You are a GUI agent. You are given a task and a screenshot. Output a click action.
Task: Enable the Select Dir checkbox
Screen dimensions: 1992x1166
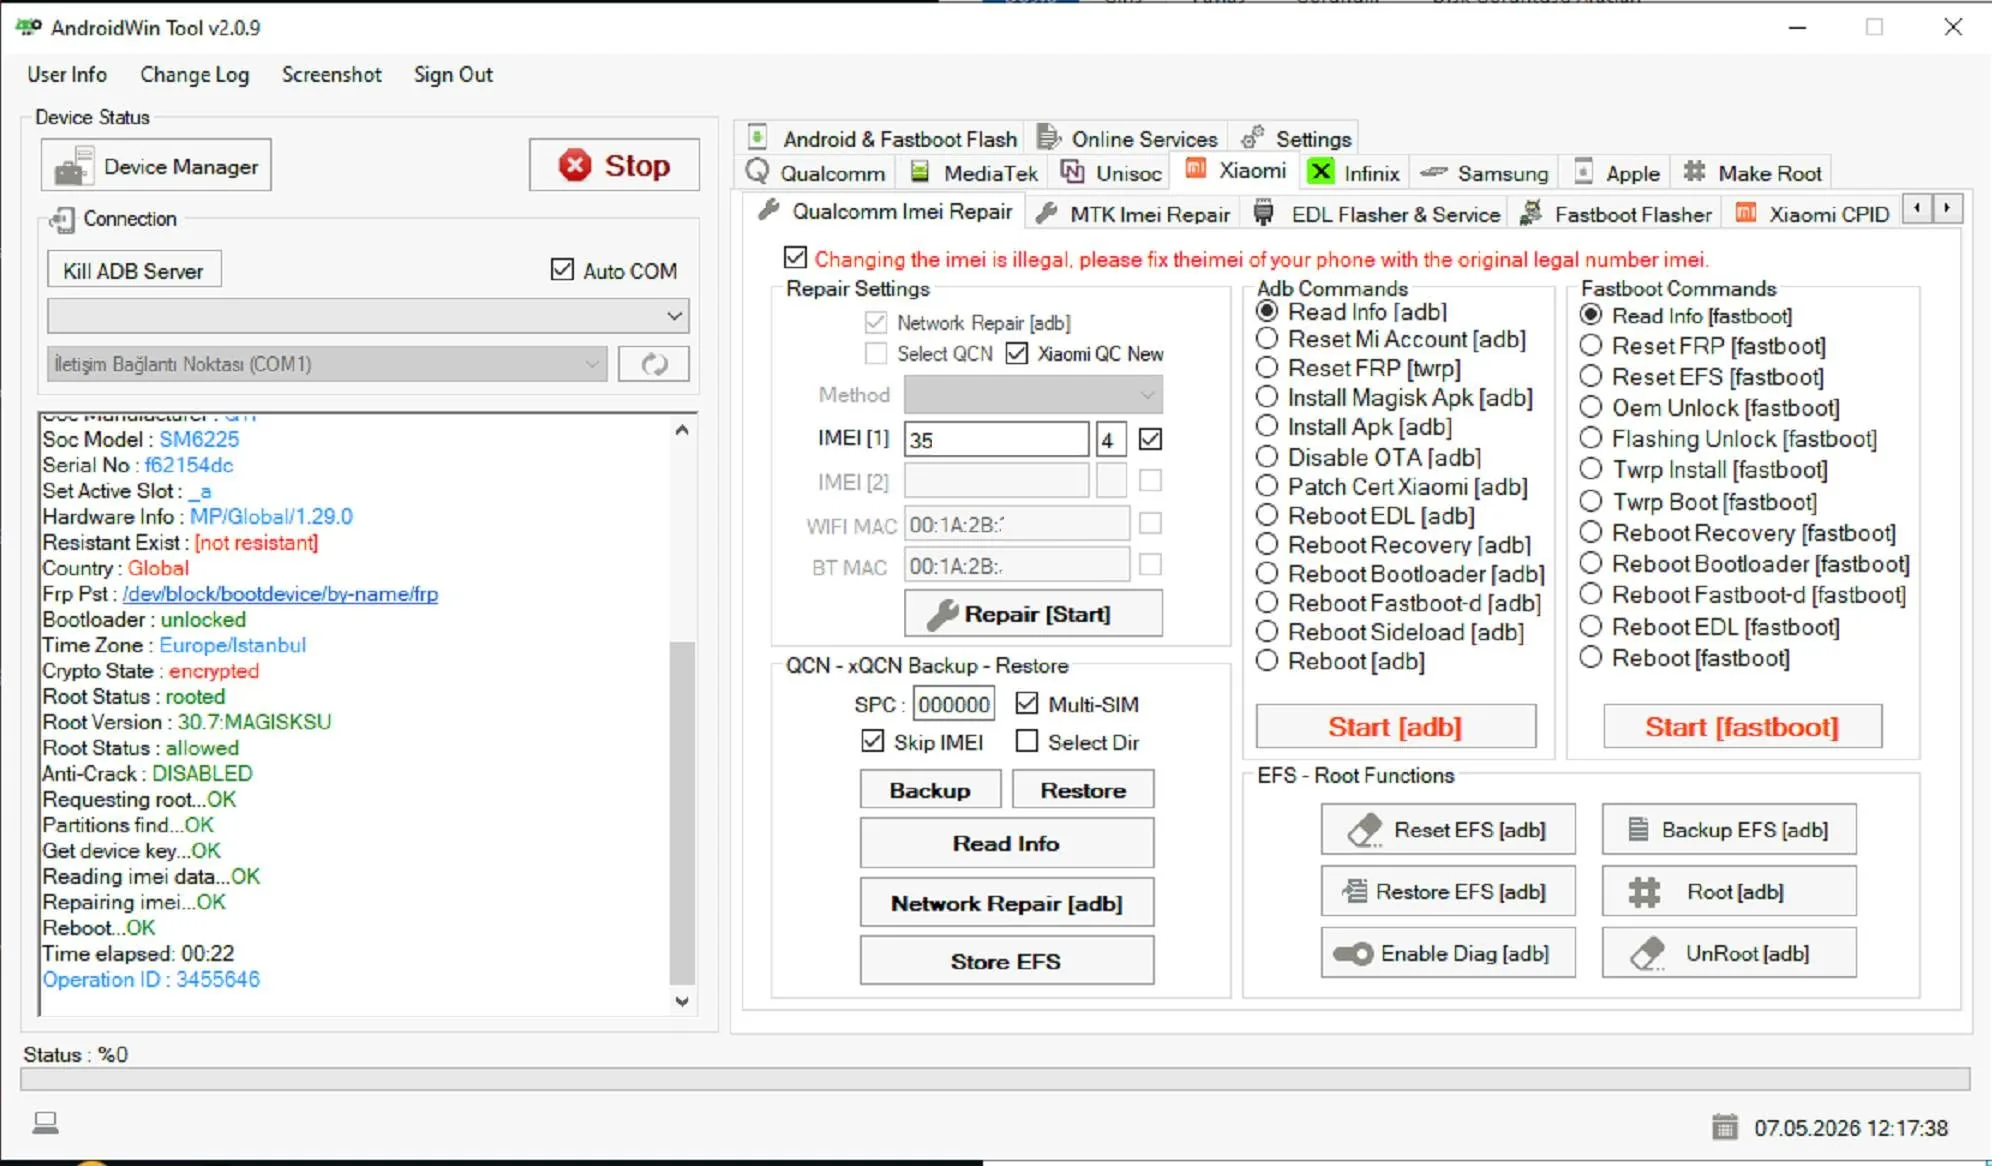[x=1026, y=741]
